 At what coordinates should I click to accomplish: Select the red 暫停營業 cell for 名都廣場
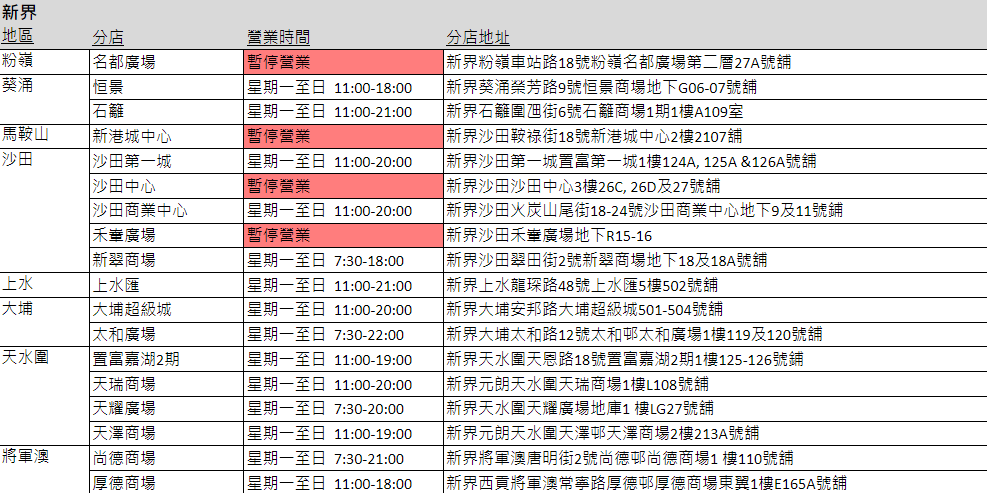343,62
